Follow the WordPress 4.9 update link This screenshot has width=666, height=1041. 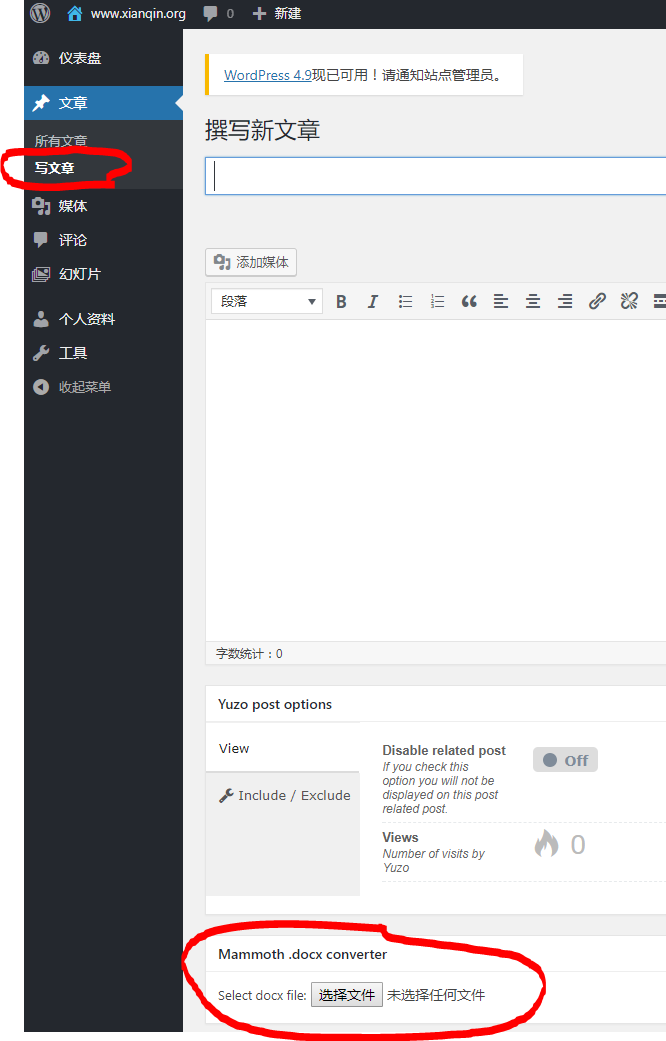268,75
